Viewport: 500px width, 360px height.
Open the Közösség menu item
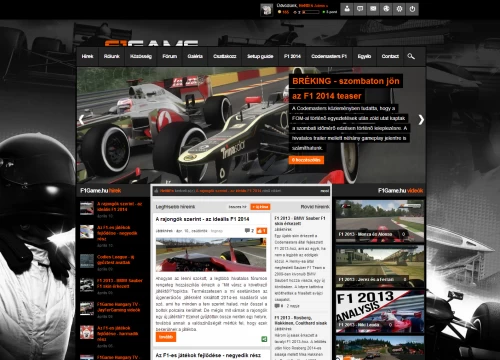coord(141,56)
